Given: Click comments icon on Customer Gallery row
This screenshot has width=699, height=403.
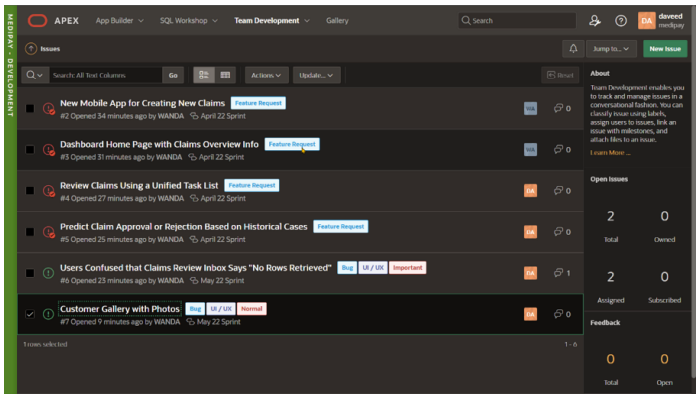Looking at the screenshot, I should tap(558, 314).
